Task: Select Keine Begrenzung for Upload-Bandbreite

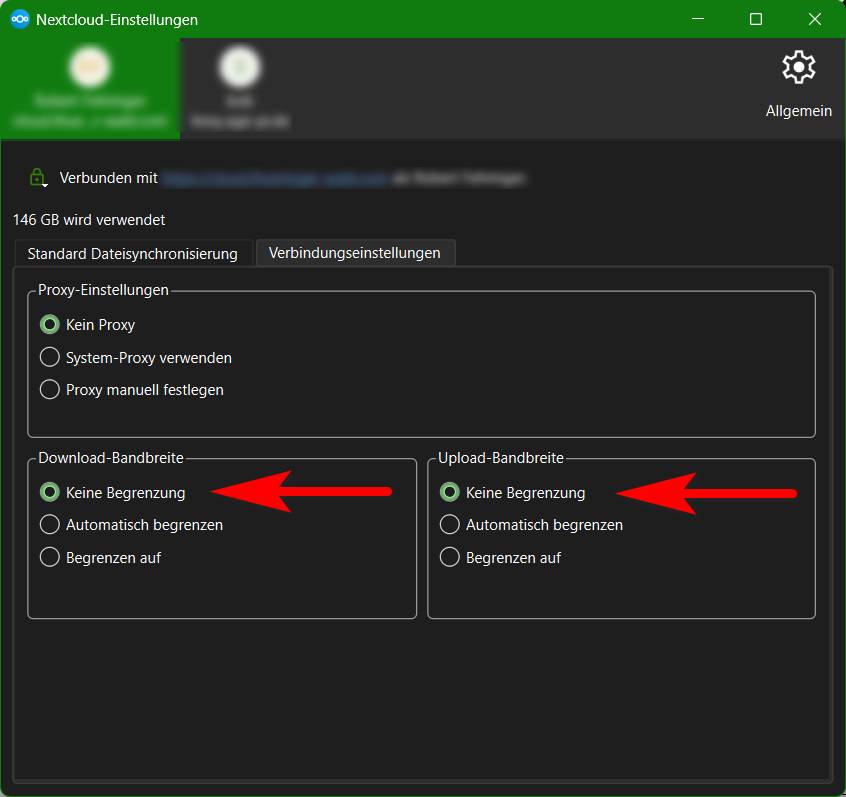Action: [450, 492]
